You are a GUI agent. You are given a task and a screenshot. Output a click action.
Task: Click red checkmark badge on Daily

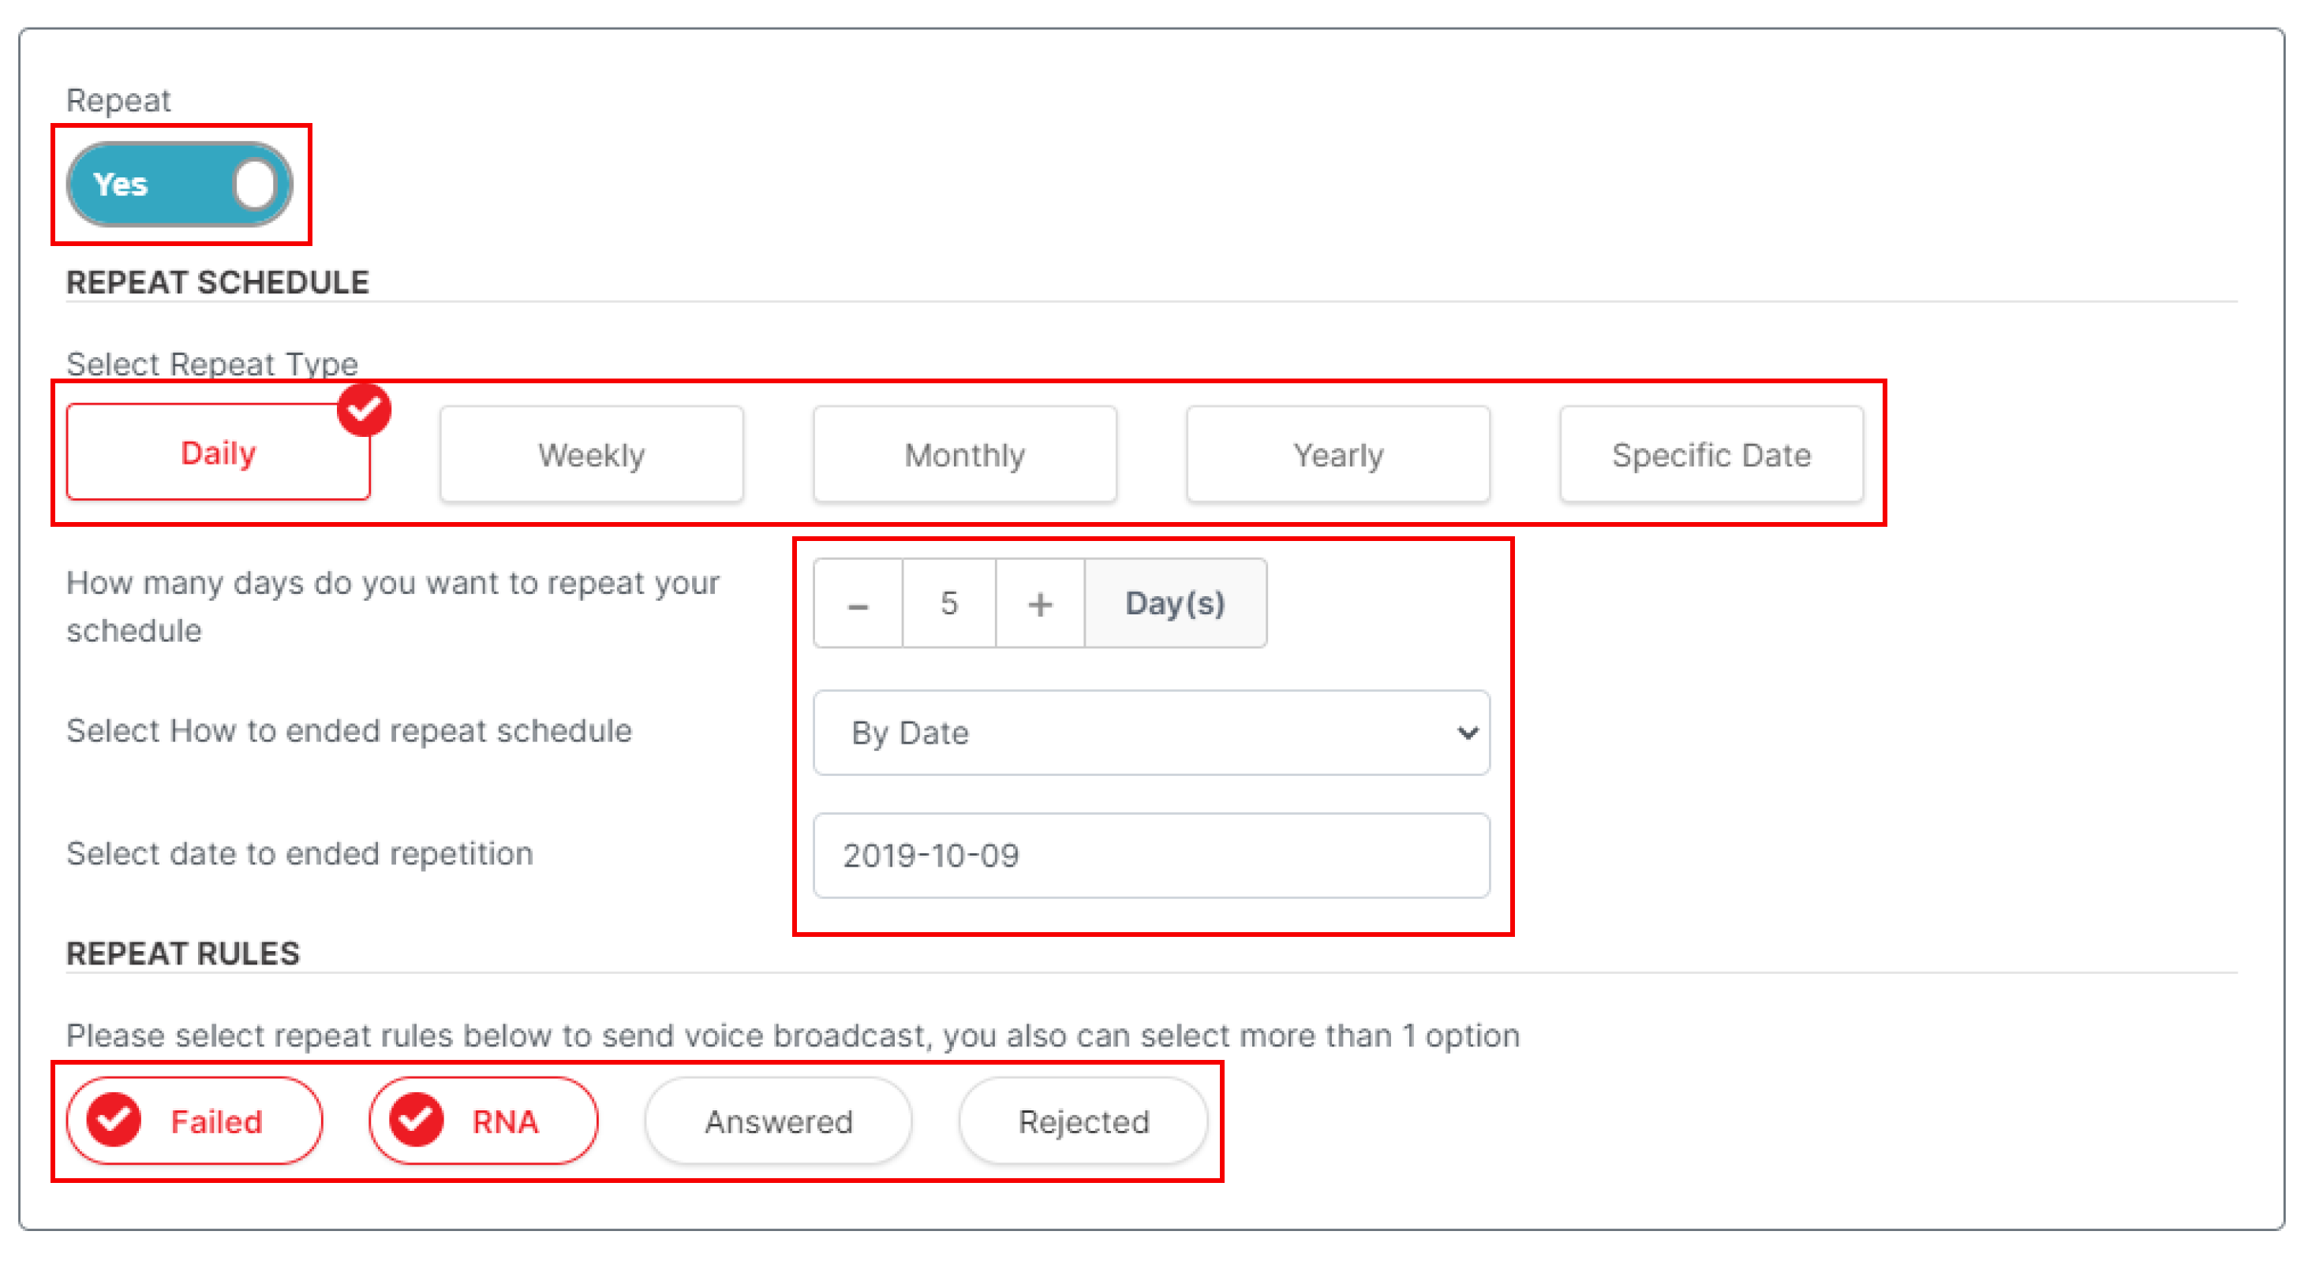coord(364,410)
